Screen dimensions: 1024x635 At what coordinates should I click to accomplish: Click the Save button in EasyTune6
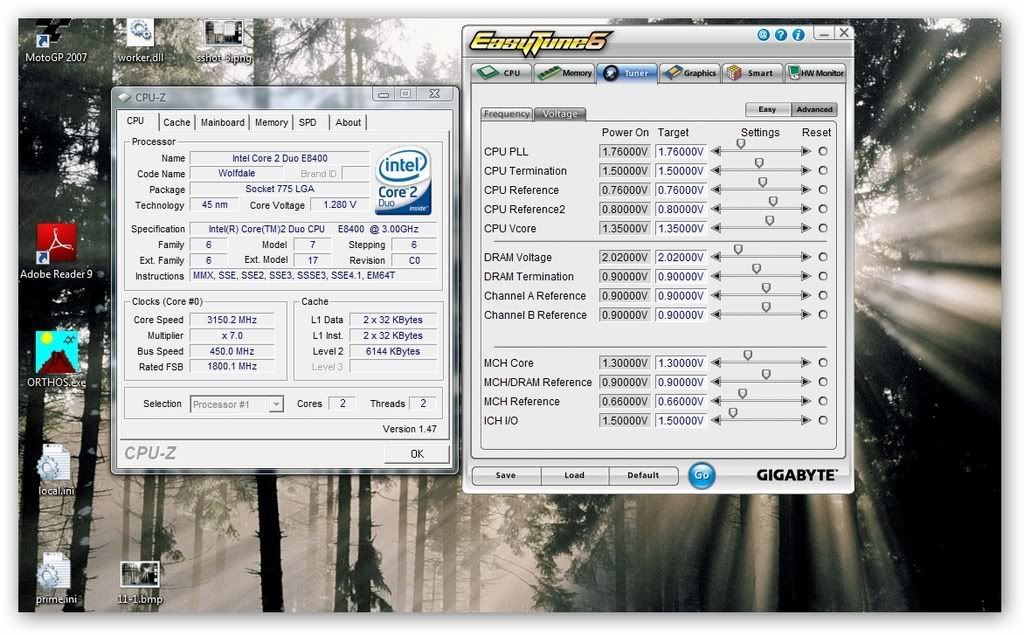[x=505, y=475]
